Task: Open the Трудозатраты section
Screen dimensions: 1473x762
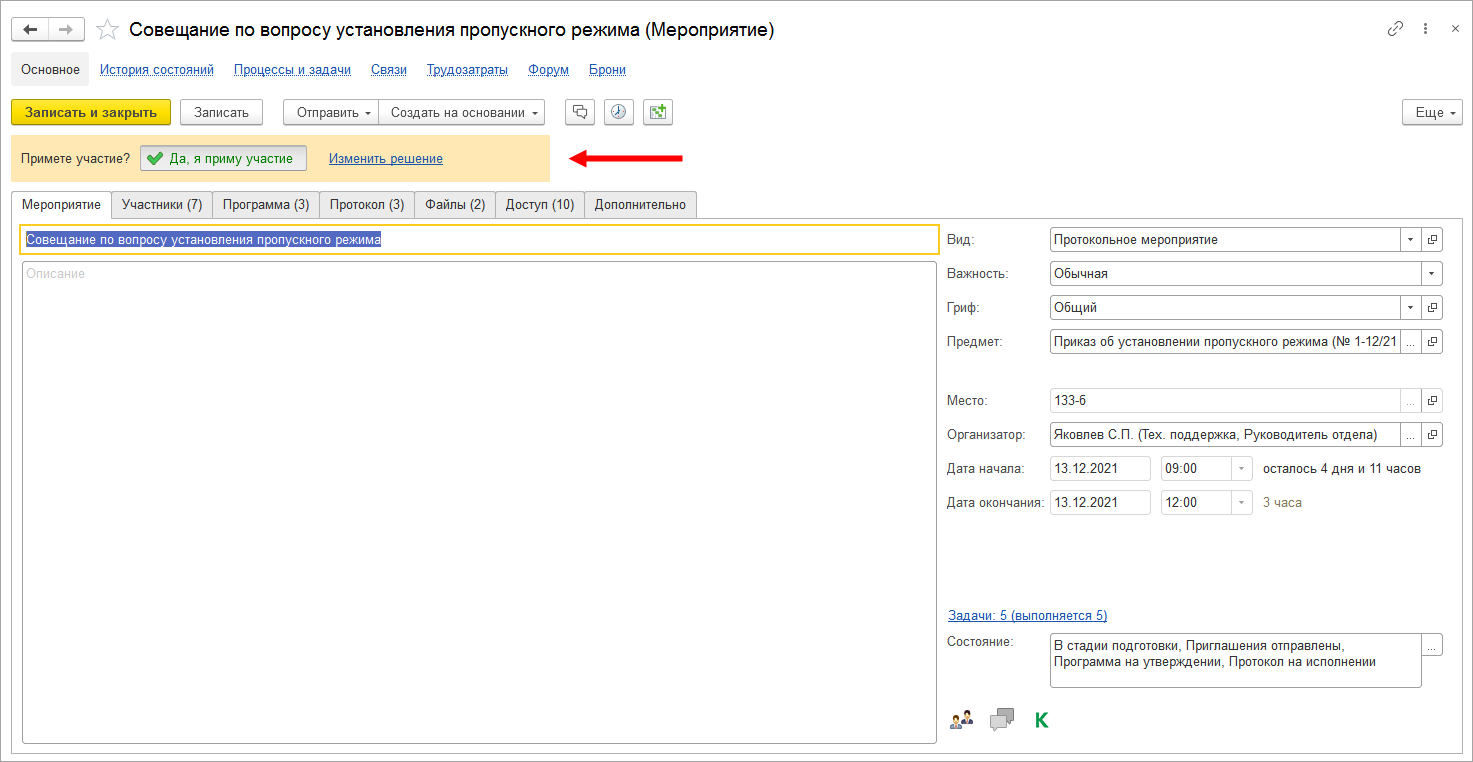Action: pyautogui.click(x=467, y=70)
